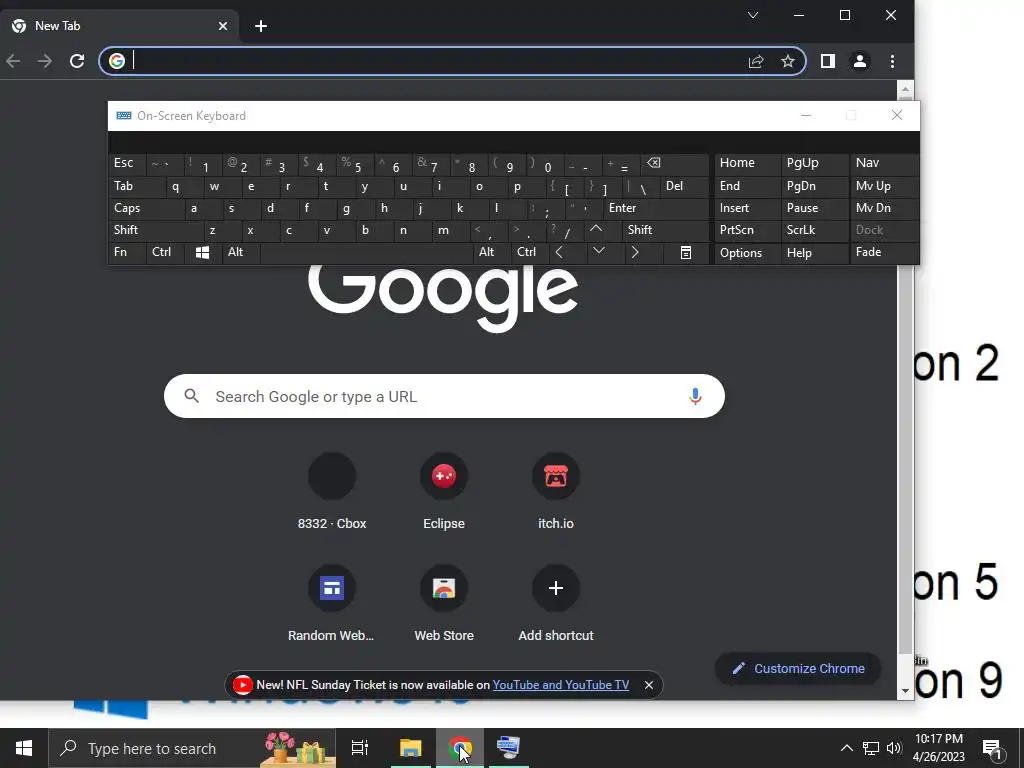Image resolution: width=1024 pixels, height=768 pixels.
Task: Show hidden system tray icons chevron
Action: [846, 748]
